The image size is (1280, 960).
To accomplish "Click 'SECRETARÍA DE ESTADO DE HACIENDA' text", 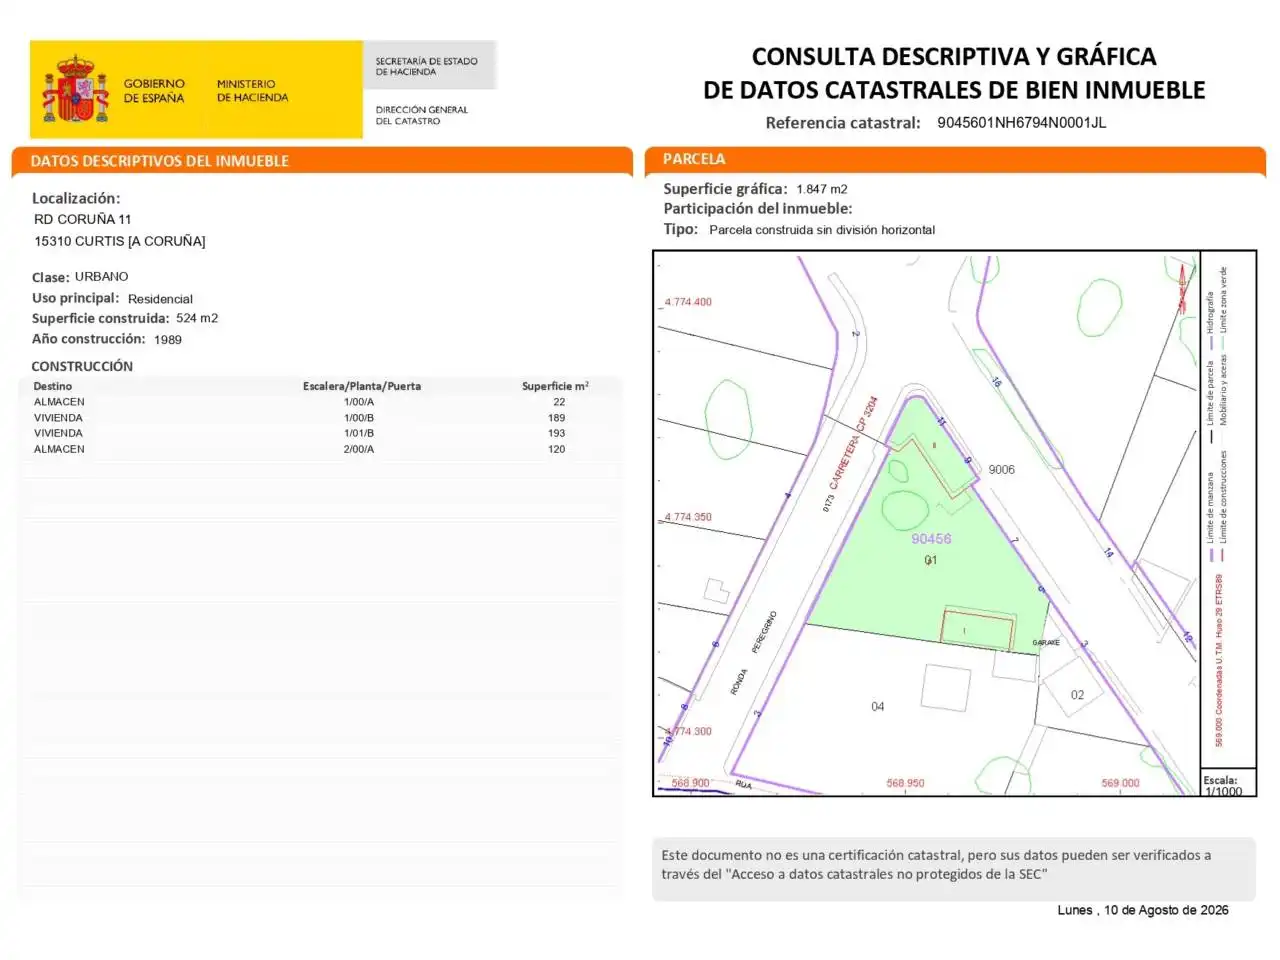I will [426, 66].
